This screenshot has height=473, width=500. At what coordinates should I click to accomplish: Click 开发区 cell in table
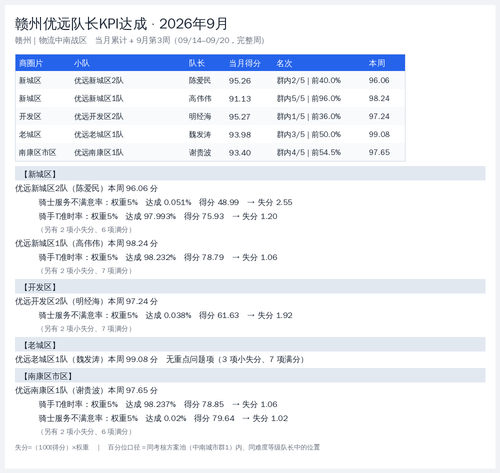click(x=30, y=116)
